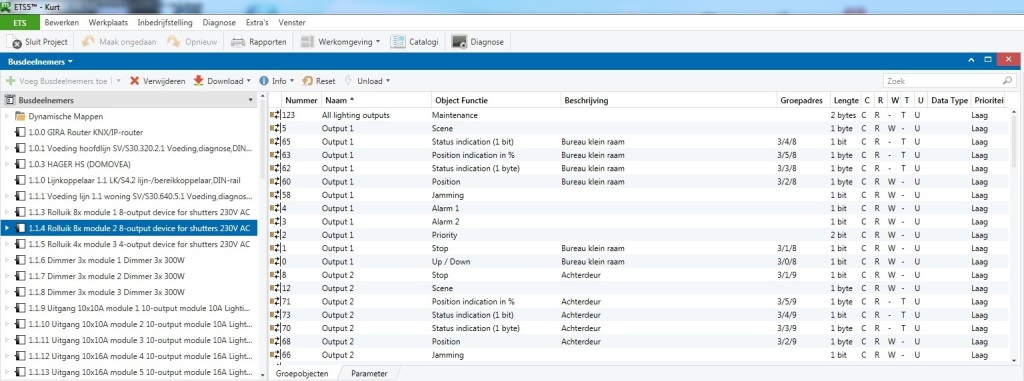Open the Werkplaats menu
This screenshot has width=1024, height=381.
[x=108, y=22]
